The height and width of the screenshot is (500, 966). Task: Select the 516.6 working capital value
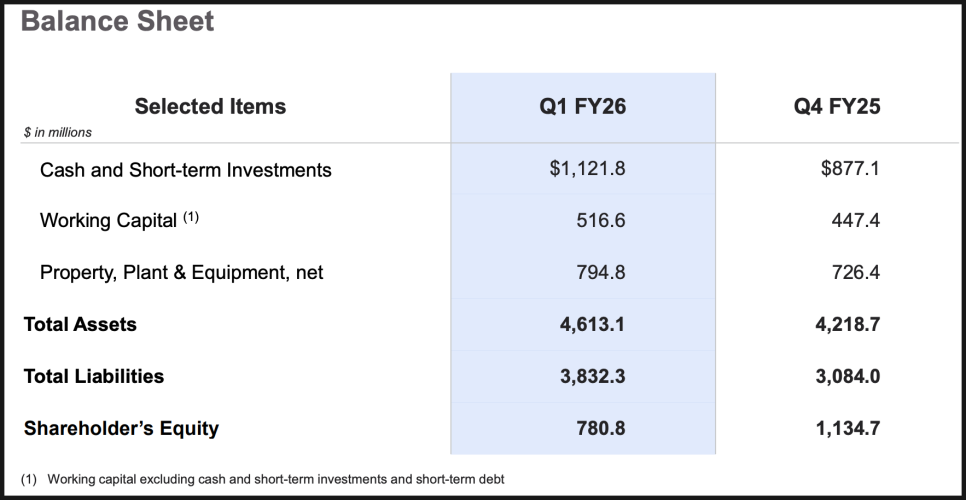(601, 220)
